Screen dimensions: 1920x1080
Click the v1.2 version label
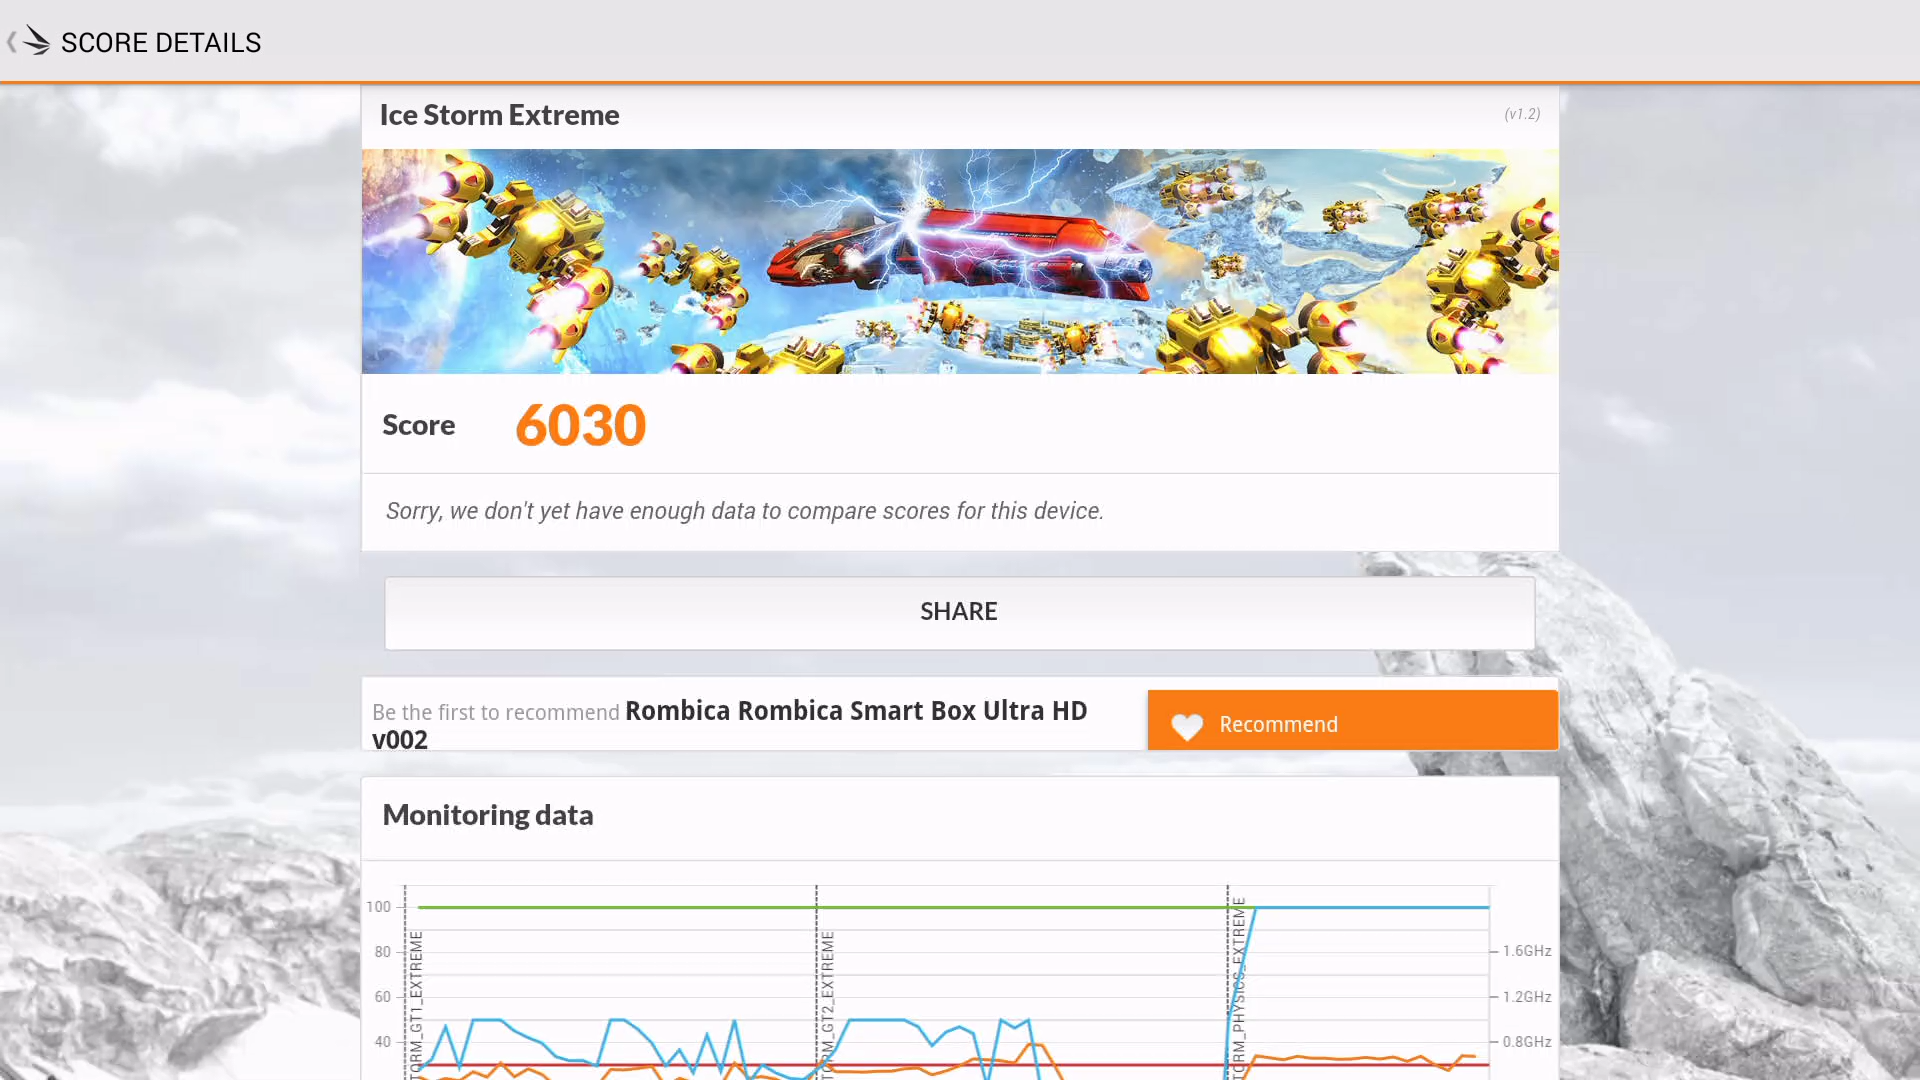click(x=1522, y=114)
